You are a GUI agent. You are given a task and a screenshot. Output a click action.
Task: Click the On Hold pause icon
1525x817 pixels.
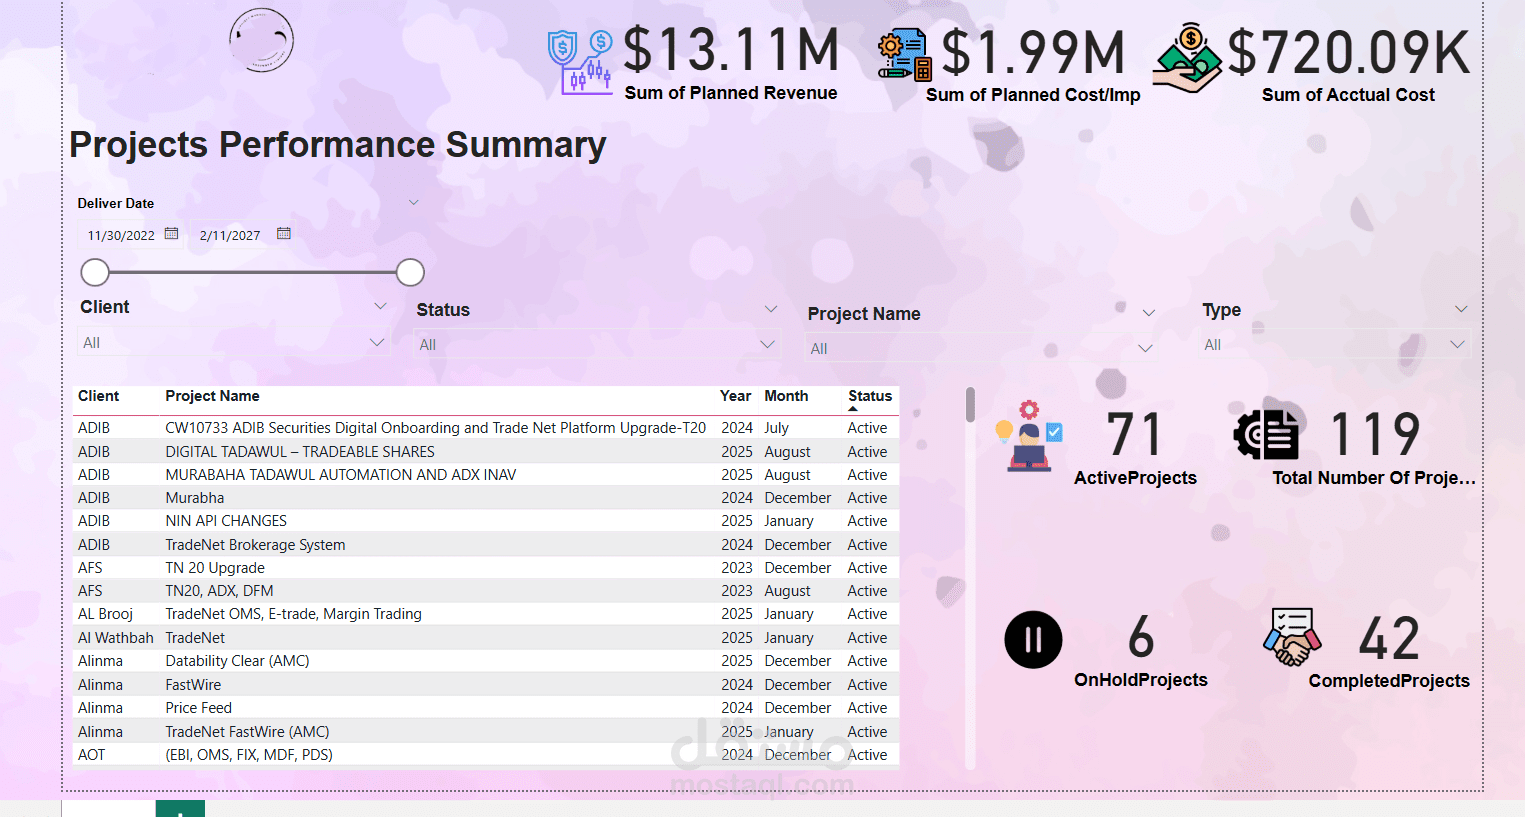1033,640
